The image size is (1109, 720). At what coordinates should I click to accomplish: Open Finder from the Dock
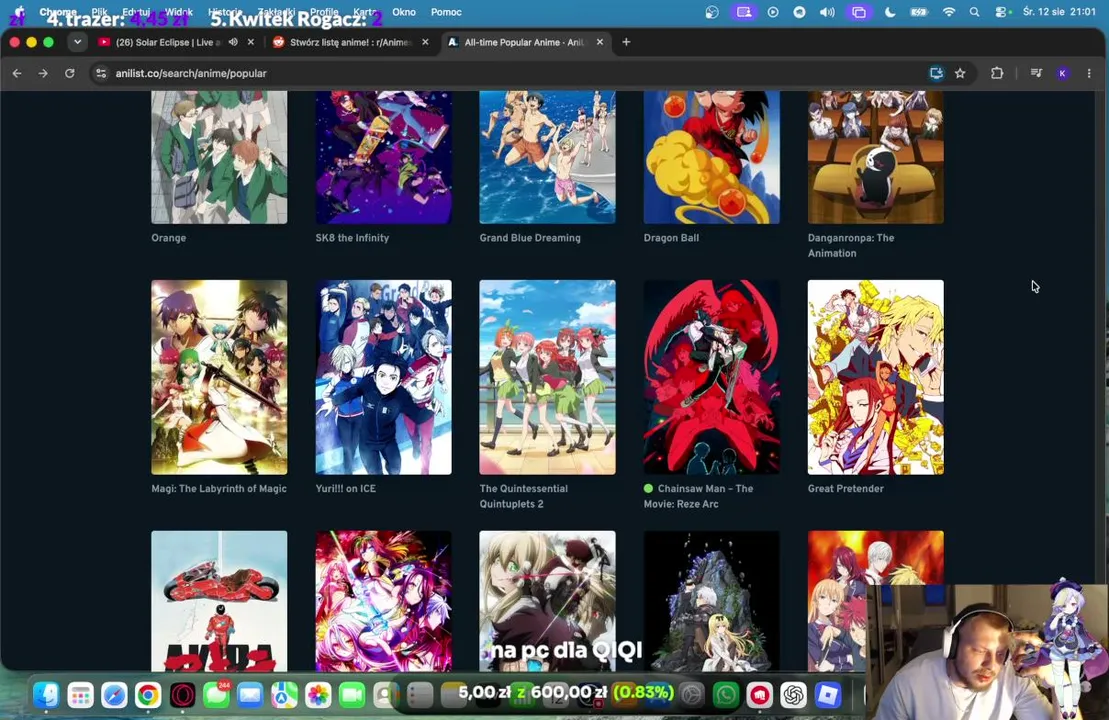pyautogui.click(x=46, y=695)
